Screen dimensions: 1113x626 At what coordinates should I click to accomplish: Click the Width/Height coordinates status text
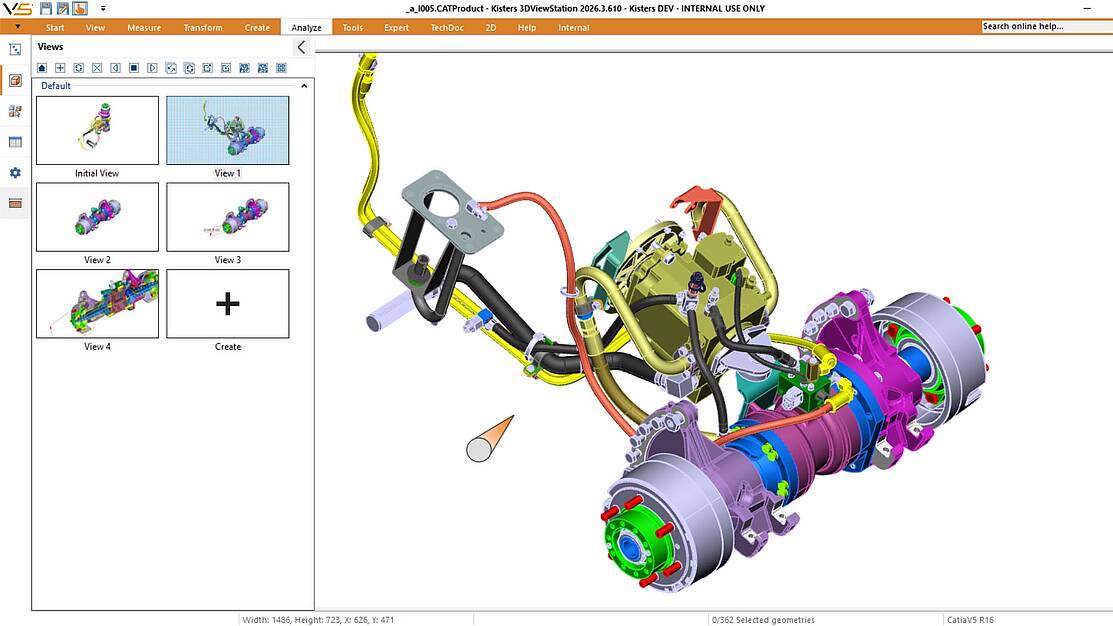(x=318, y=620)
